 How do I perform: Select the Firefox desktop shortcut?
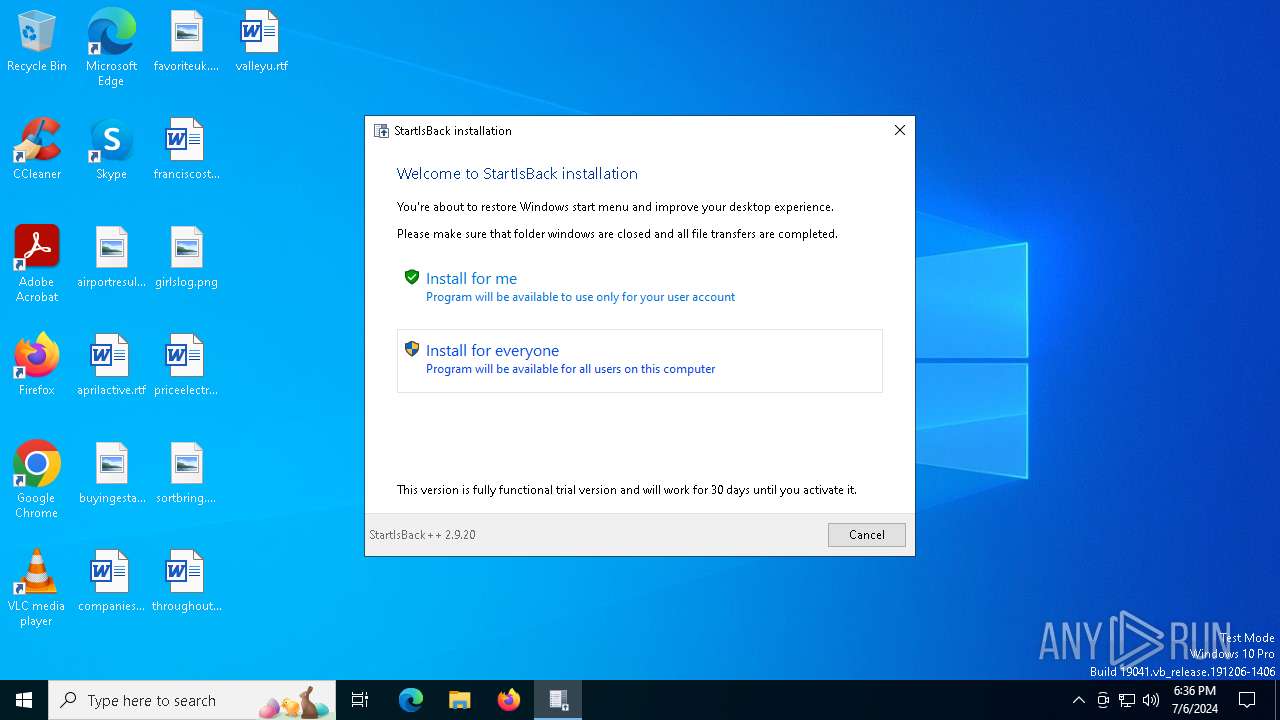37,366
